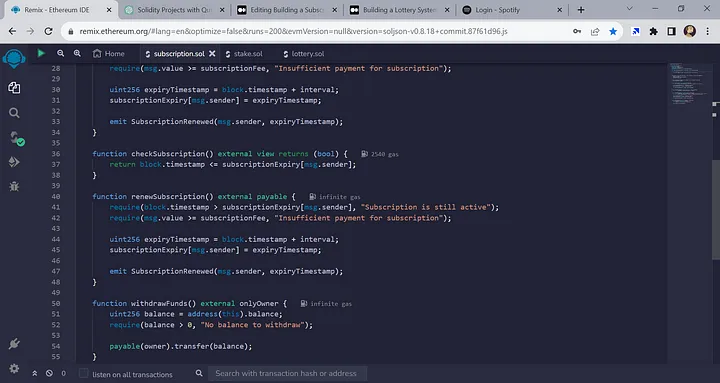Viewport: 720px width, 383px height.
Task: Expand the terminal with double chevron icon
Action: point(34,373)
